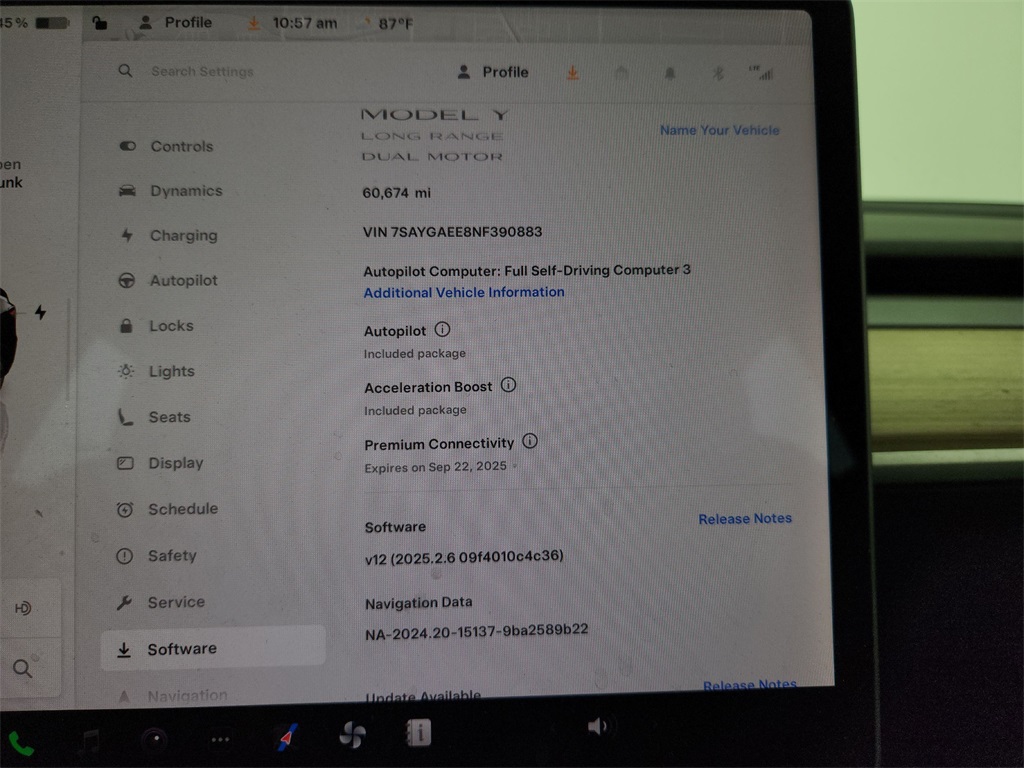Open the music app in bottom bar

point(90,741)
